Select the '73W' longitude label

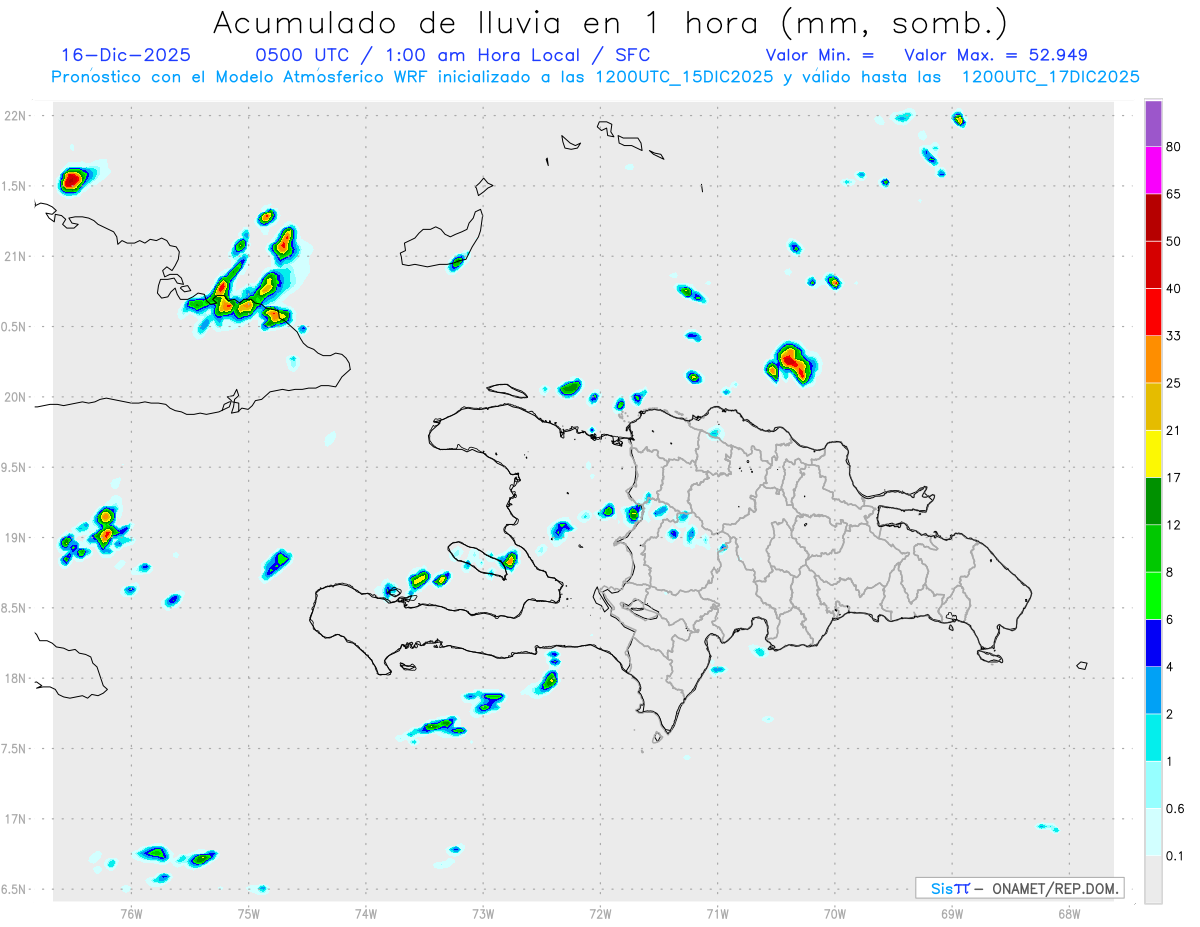click(x=483, y=914)
